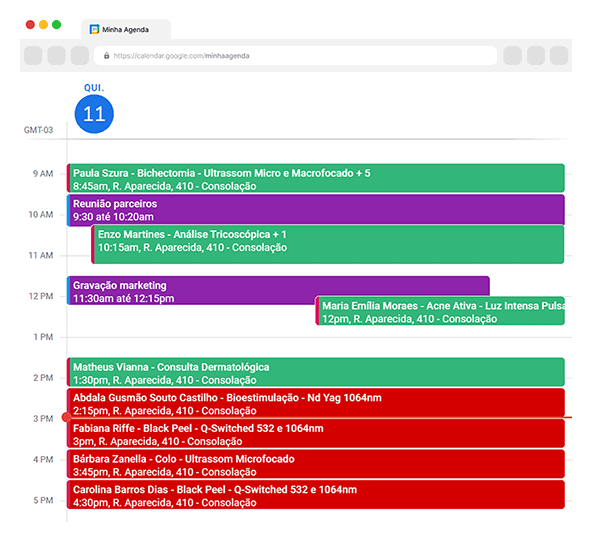This screenshot has width=606, height=540.
Task: Close the window with the red dot
Action: point(30,24)
